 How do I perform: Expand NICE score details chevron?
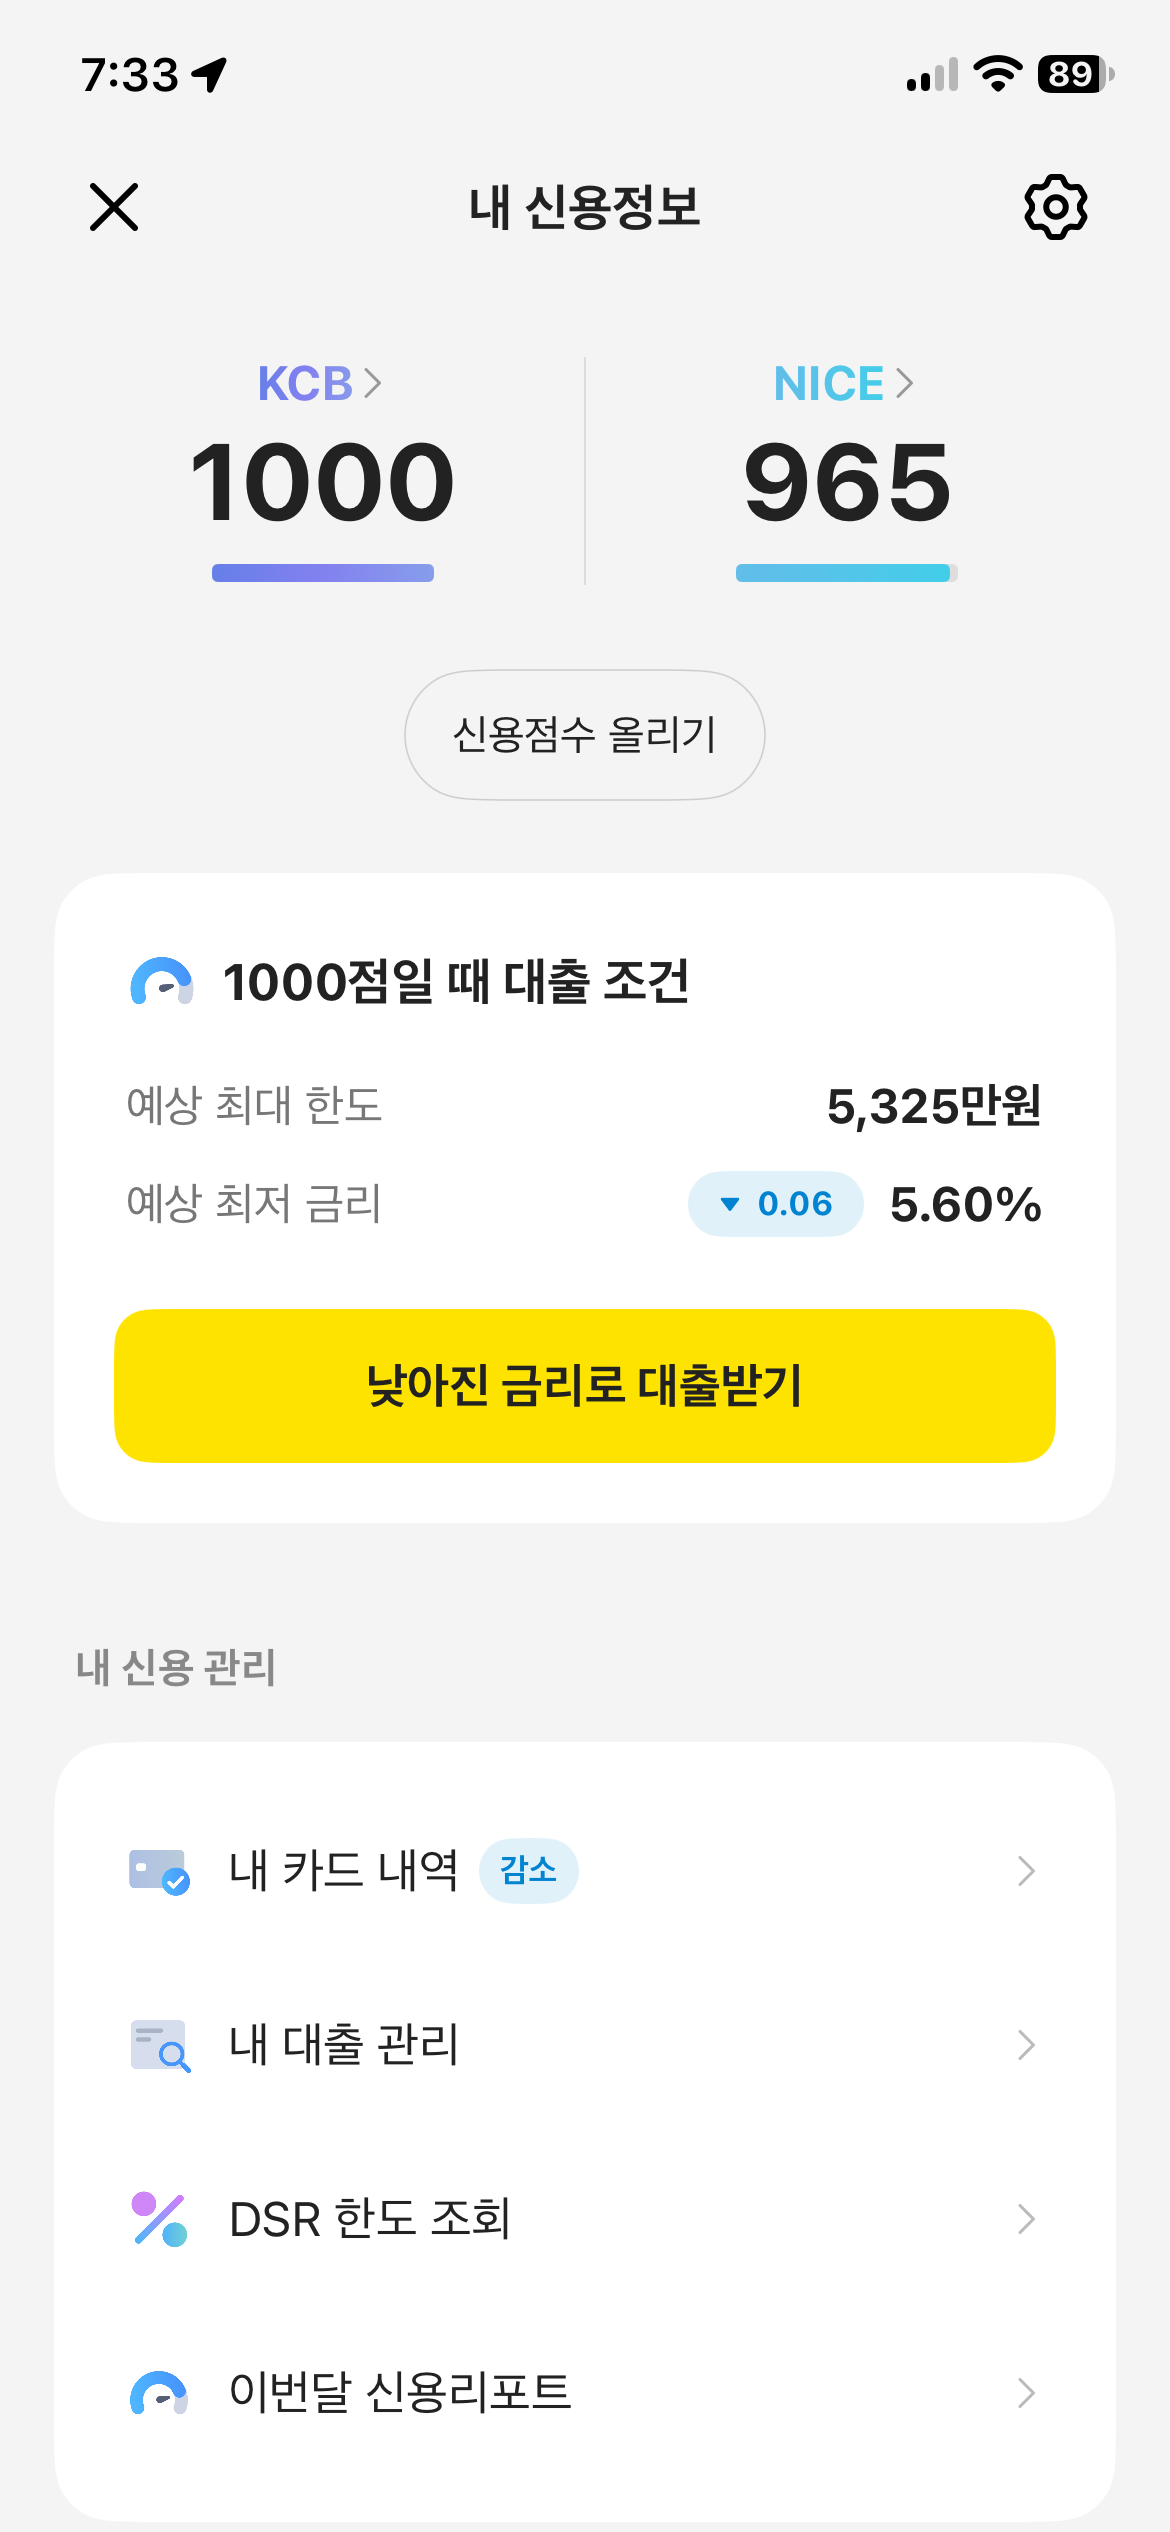[905, 383]
